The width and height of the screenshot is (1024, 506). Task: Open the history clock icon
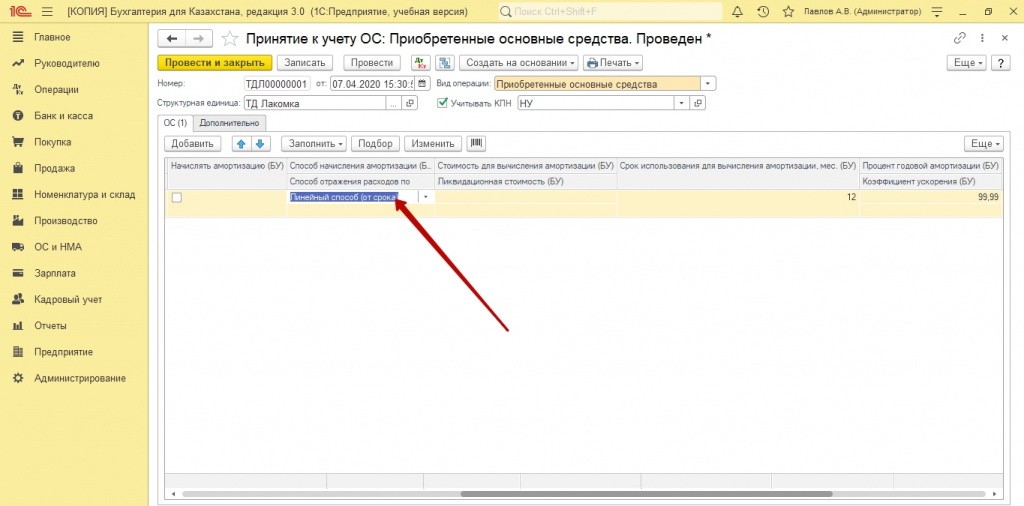pos(763,12)
